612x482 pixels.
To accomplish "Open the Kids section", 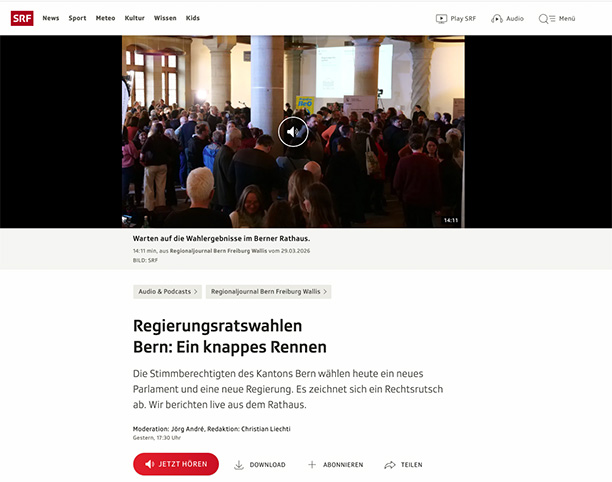I will [x=192, y=18].
